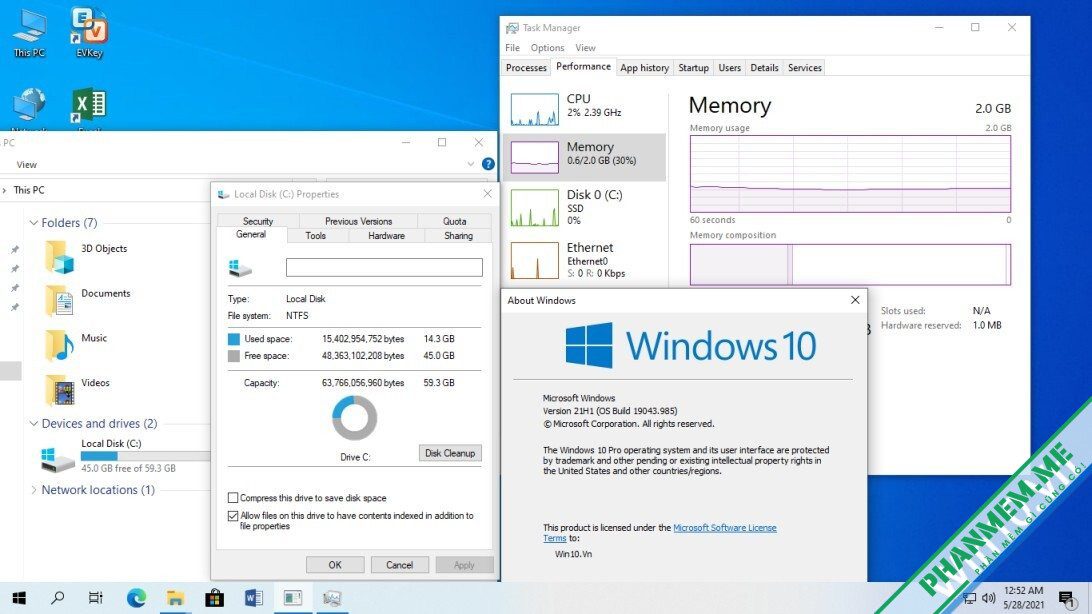The image size is (1092, 614).
Task: Select the CPU performance graph thumbnail
Action: coord(534,109)
